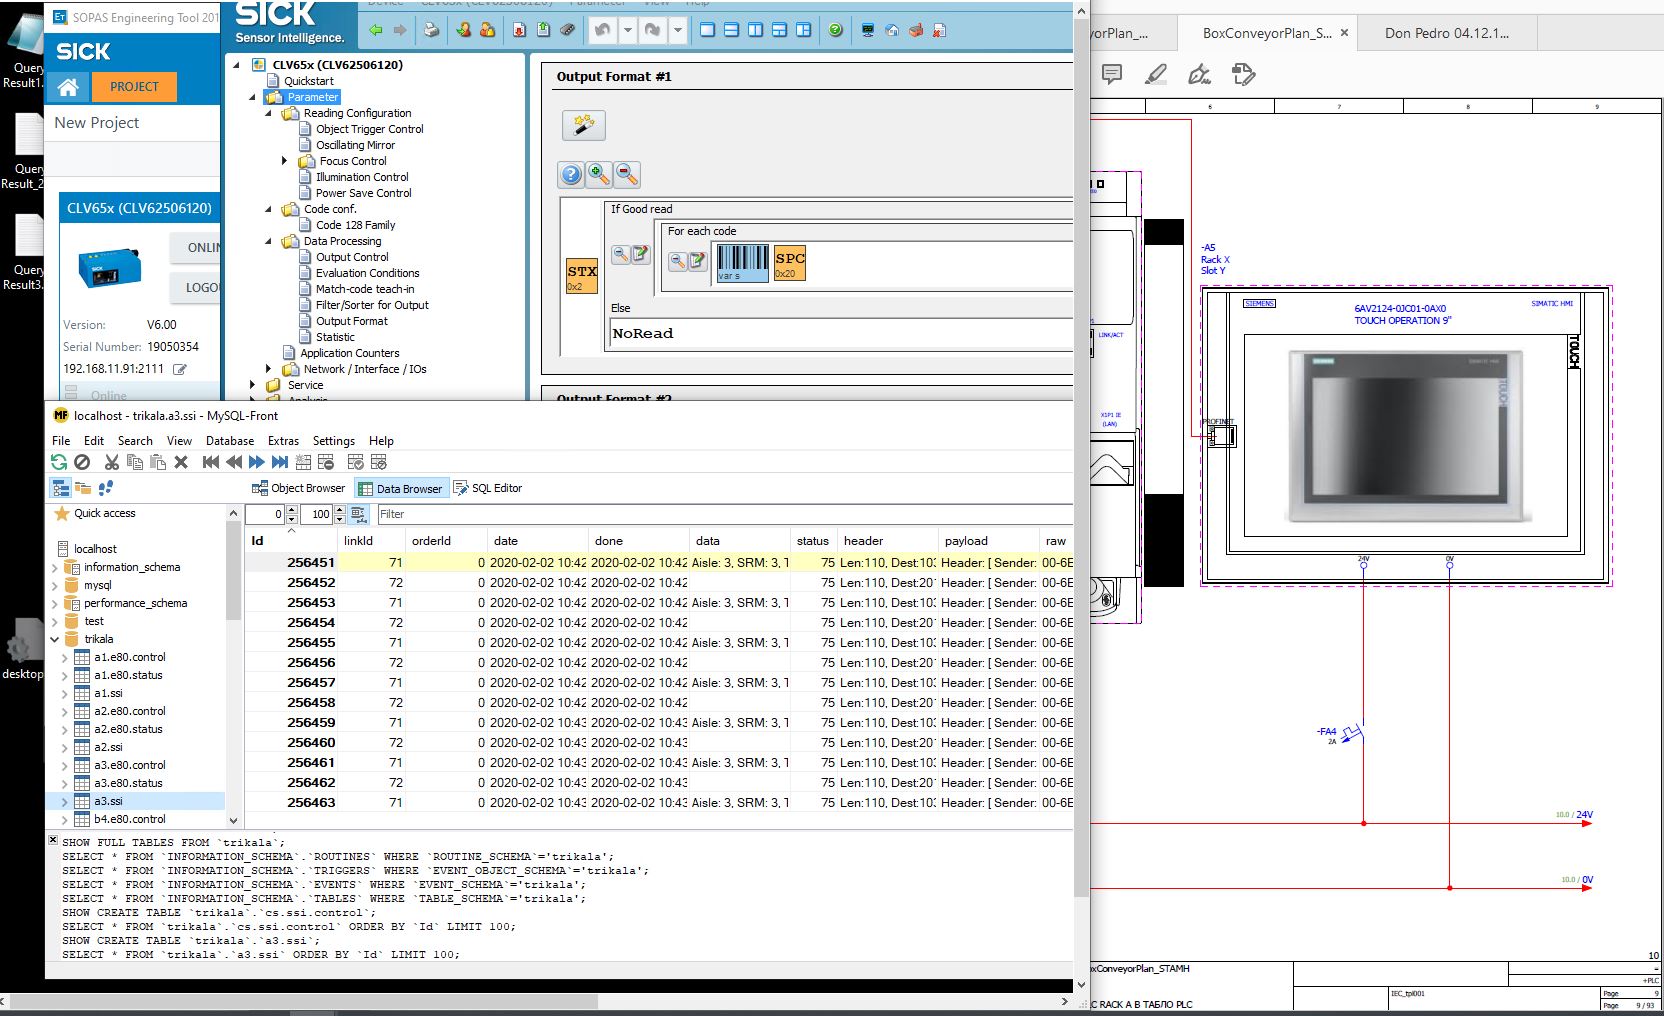Image resolution: width=1664 pixels, height=1016 pixels.
Task: Collapse the trikala database node
Action: tap(54, 639)
